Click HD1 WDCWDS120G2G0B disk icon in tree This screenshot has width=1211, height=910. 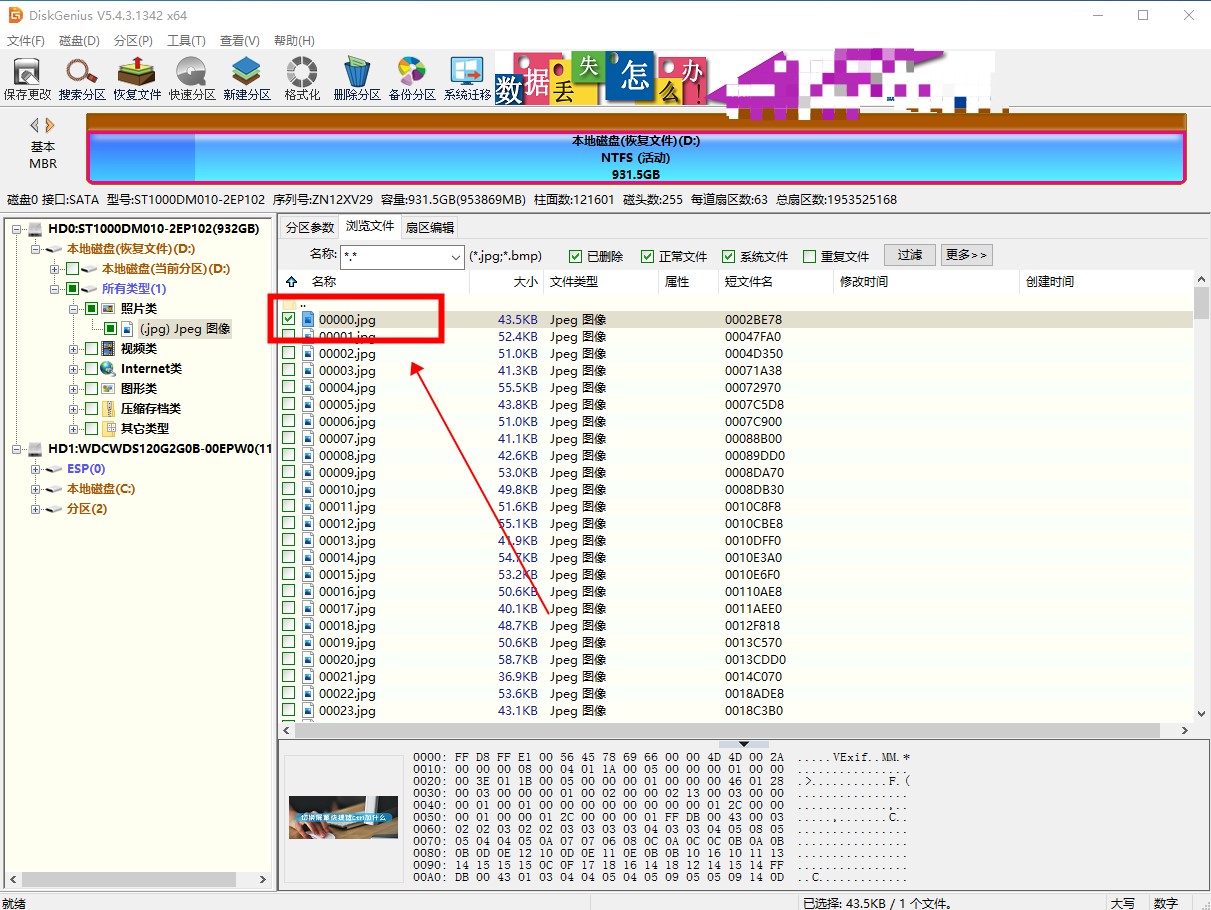pyautogui.click(x=36, y=449)
